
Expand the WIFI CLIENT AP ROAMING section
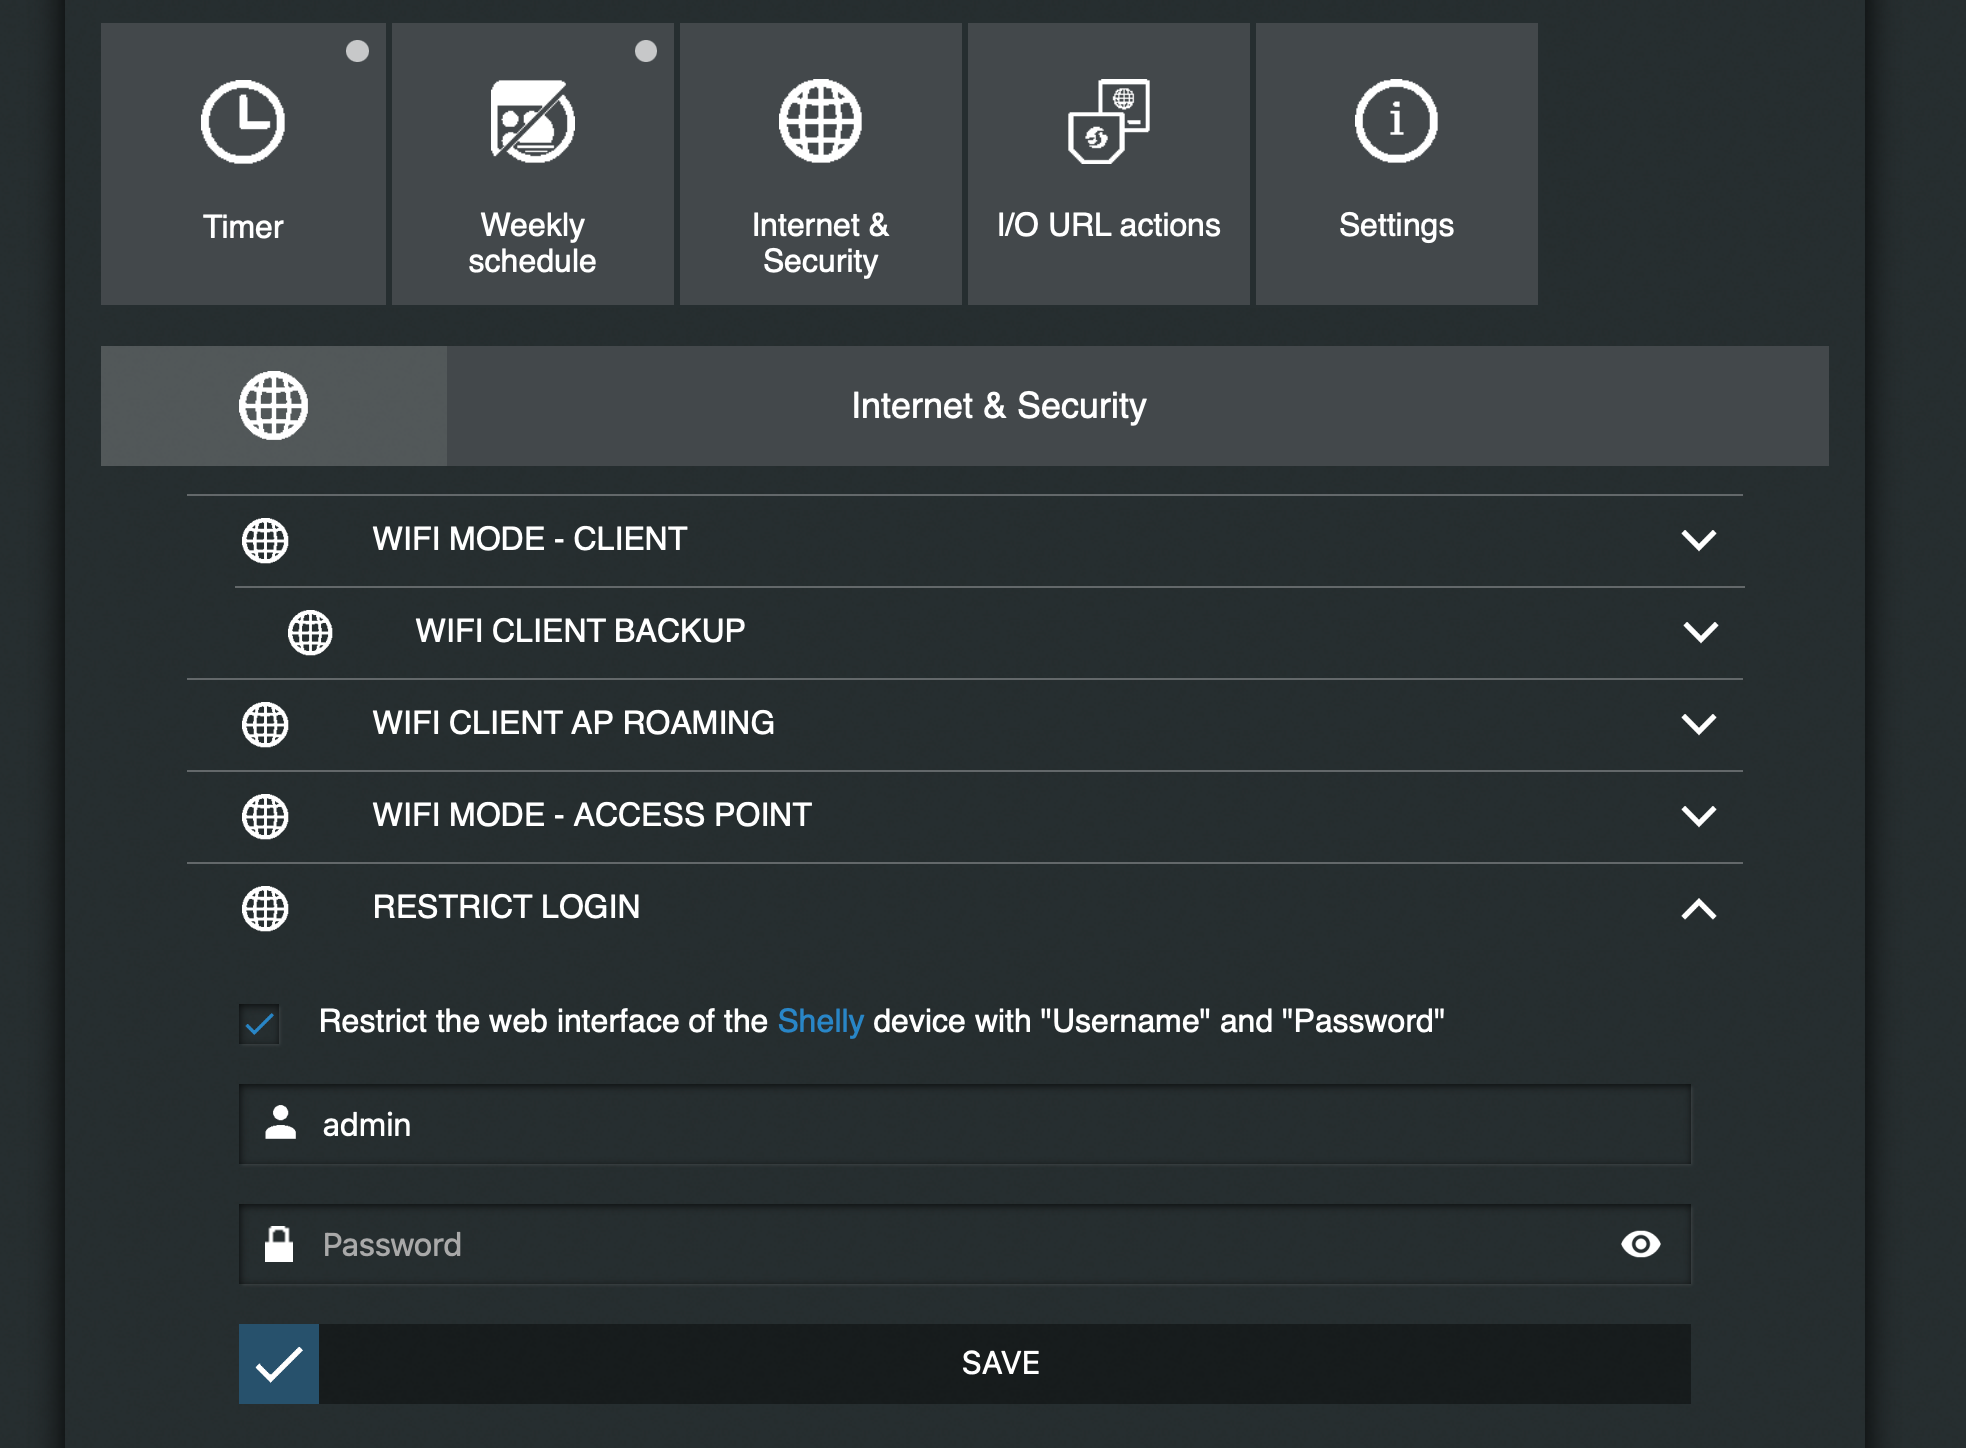click(1698, 724)
